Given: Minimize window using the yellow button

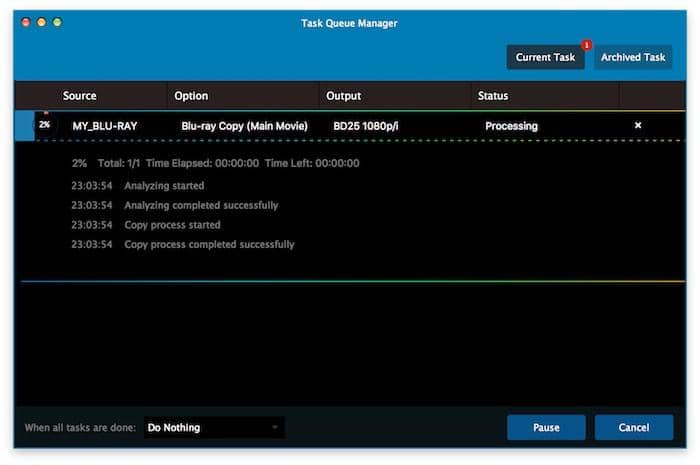Looking at the screenshot, I should [41, 22].
